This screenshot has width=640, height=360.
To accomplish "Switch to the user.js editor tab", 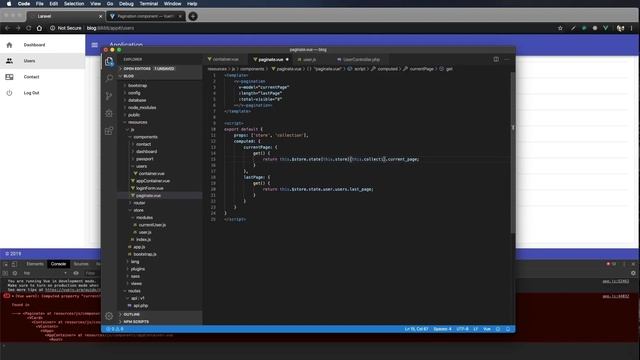I will pyautogui.click(x=309, y=59).
